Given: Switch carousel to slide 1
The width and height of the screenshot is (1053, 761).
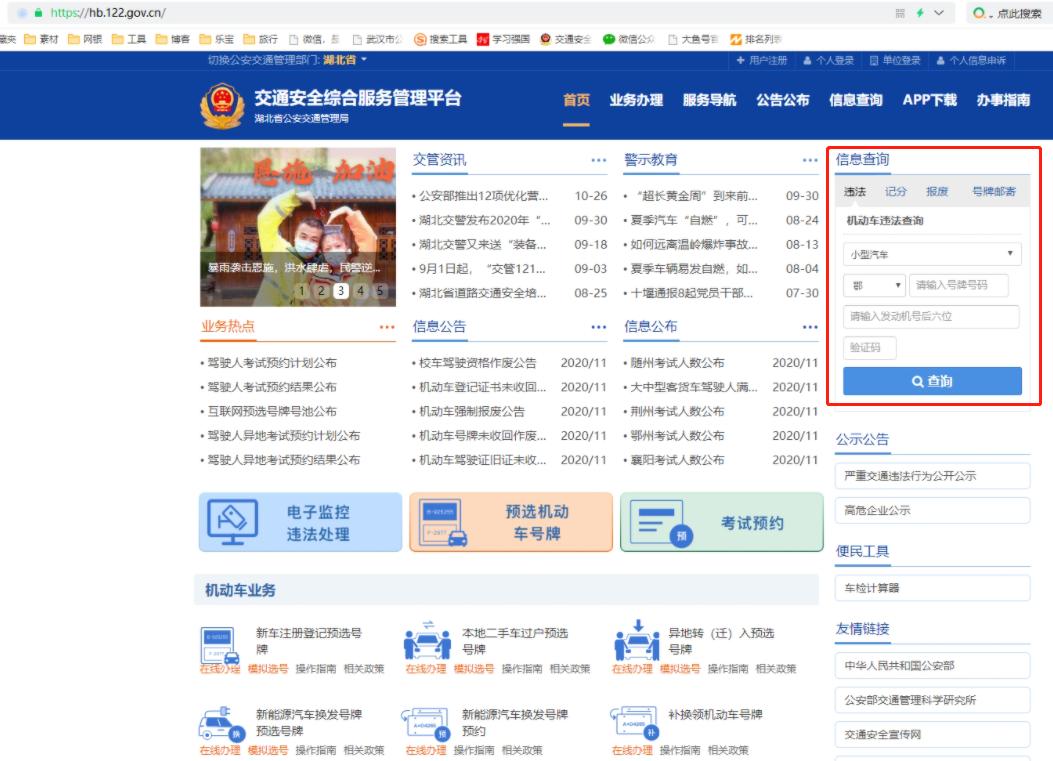Looking at the screenshot, I should 302,291.
